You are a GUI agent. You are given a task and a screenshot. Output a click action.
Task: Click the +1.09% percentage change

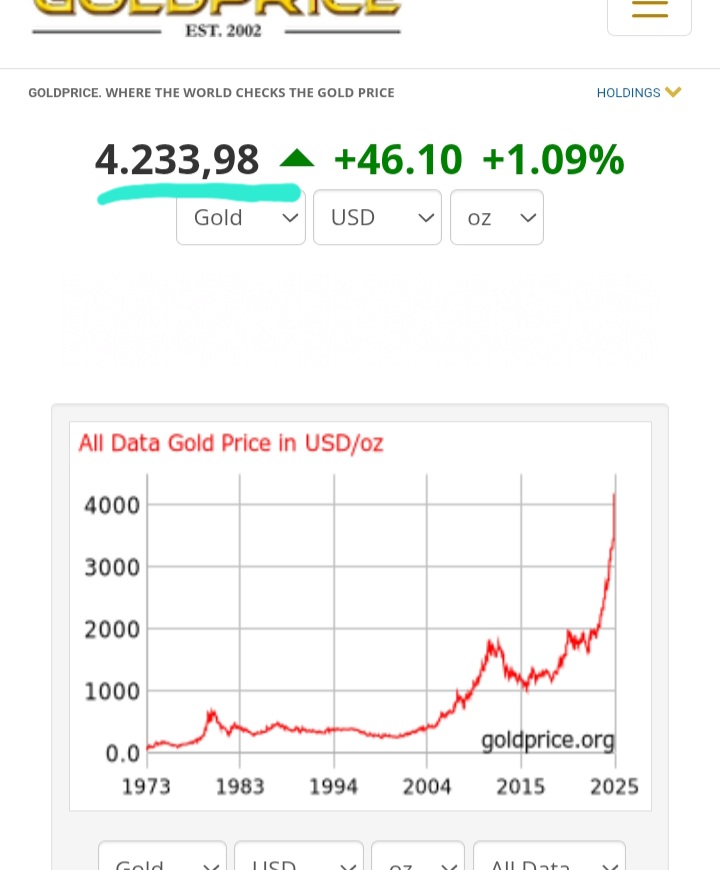pos(553,160)
